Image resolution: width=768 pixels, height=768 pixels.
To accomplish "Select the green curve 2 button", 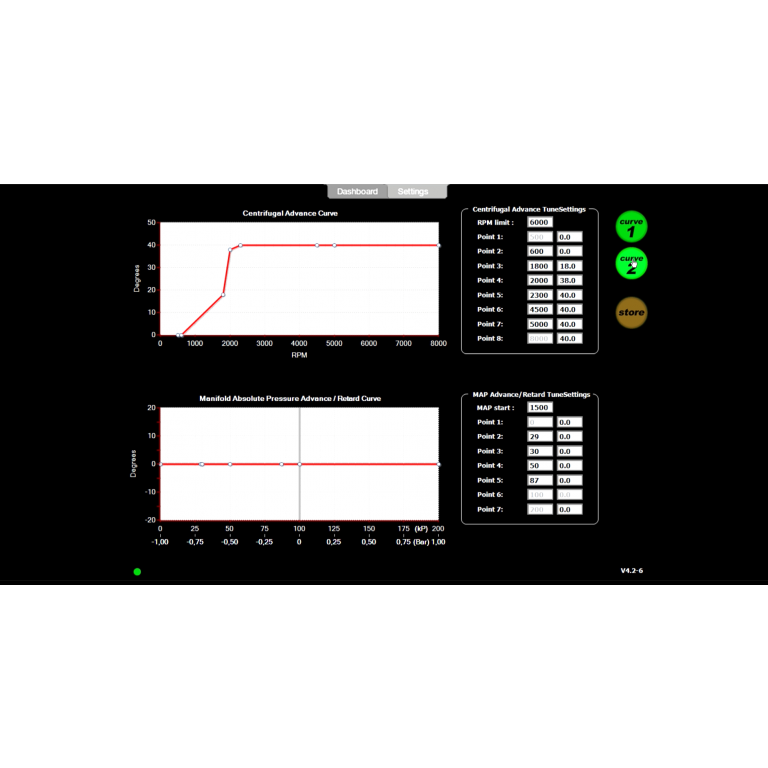I will click(x=631, y=263).
